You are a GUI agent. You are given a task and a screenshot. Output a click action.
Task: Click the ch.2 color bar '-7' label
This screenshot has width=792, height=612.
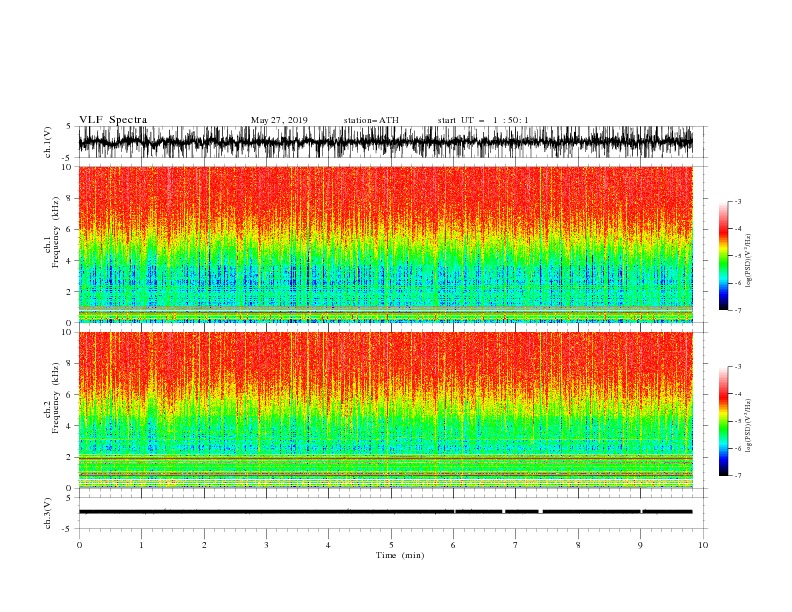[737, 476]
